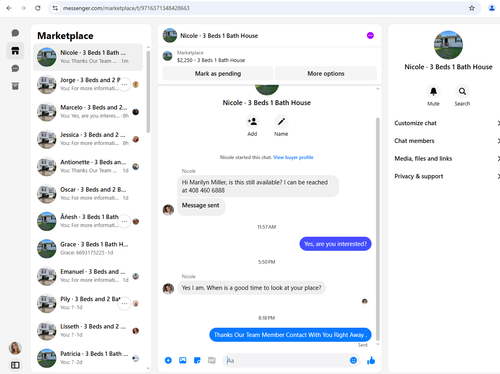Edit chat name with pencil icon
500x374 pixels.
click(x=281, y=121)
